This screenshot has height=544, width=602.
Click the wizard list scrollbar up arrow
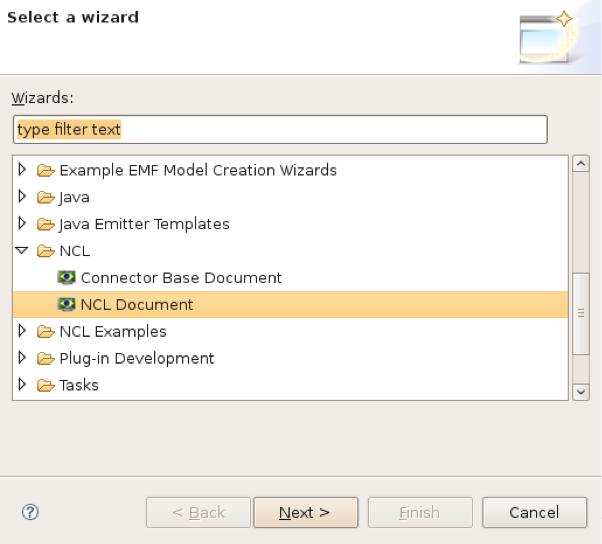(581, 164)
